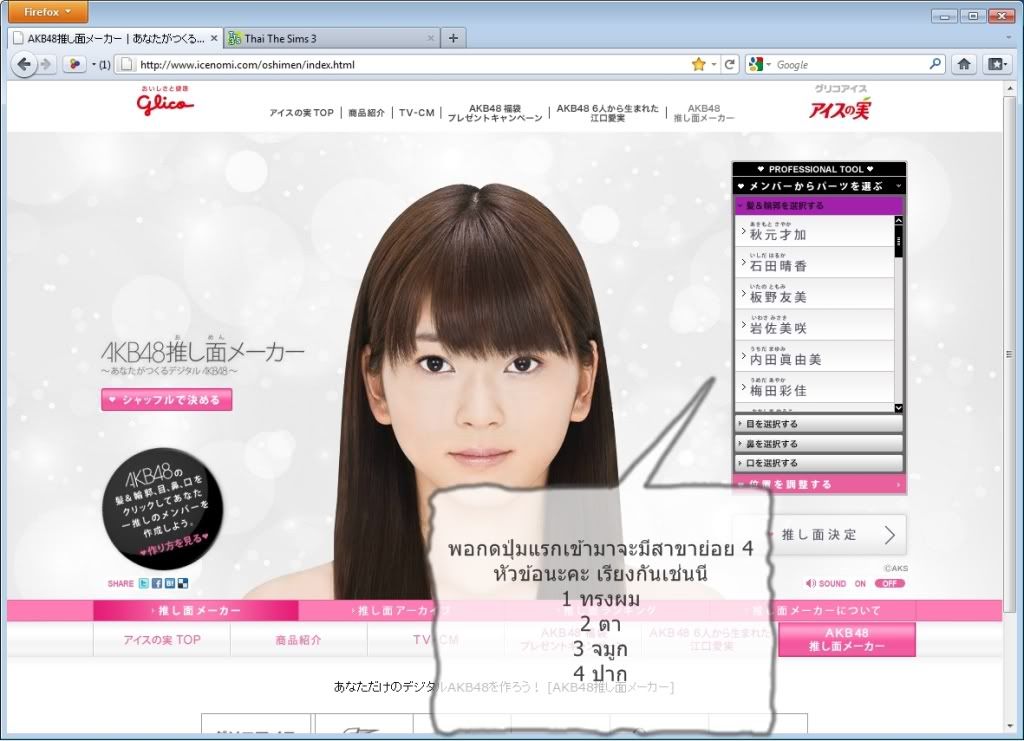Open the browser home page icon
Screen dimensions: 1024x741
964,64
